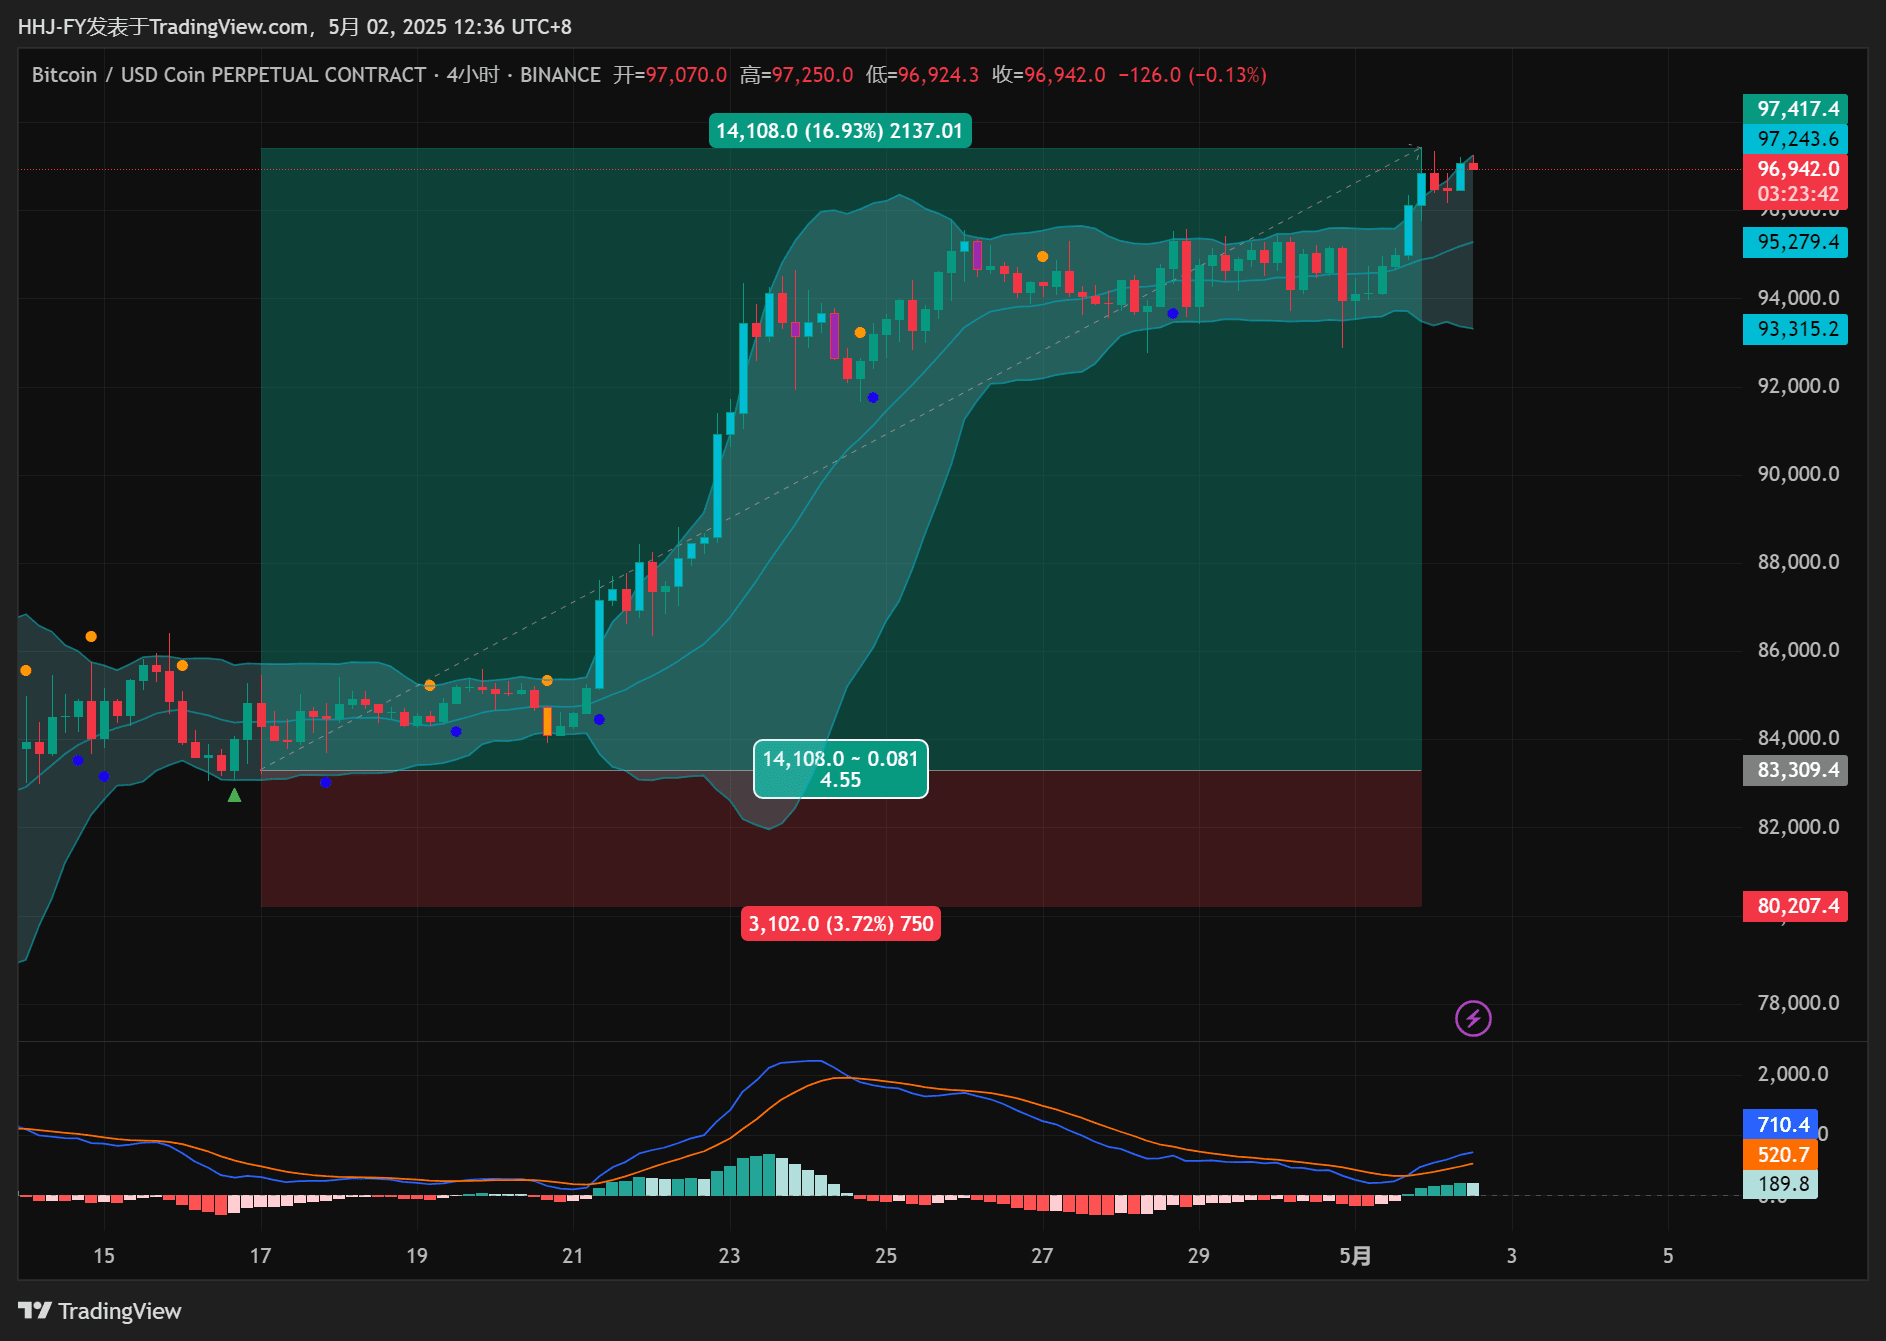Click the 03:23:42 bar countdown timer

1796,194
